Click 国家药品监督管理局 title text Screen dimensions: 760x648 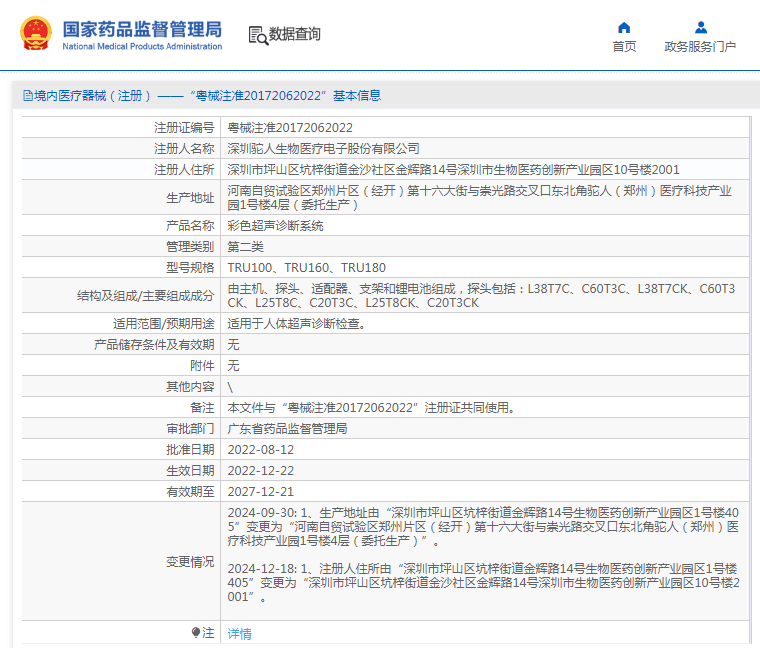142,29
